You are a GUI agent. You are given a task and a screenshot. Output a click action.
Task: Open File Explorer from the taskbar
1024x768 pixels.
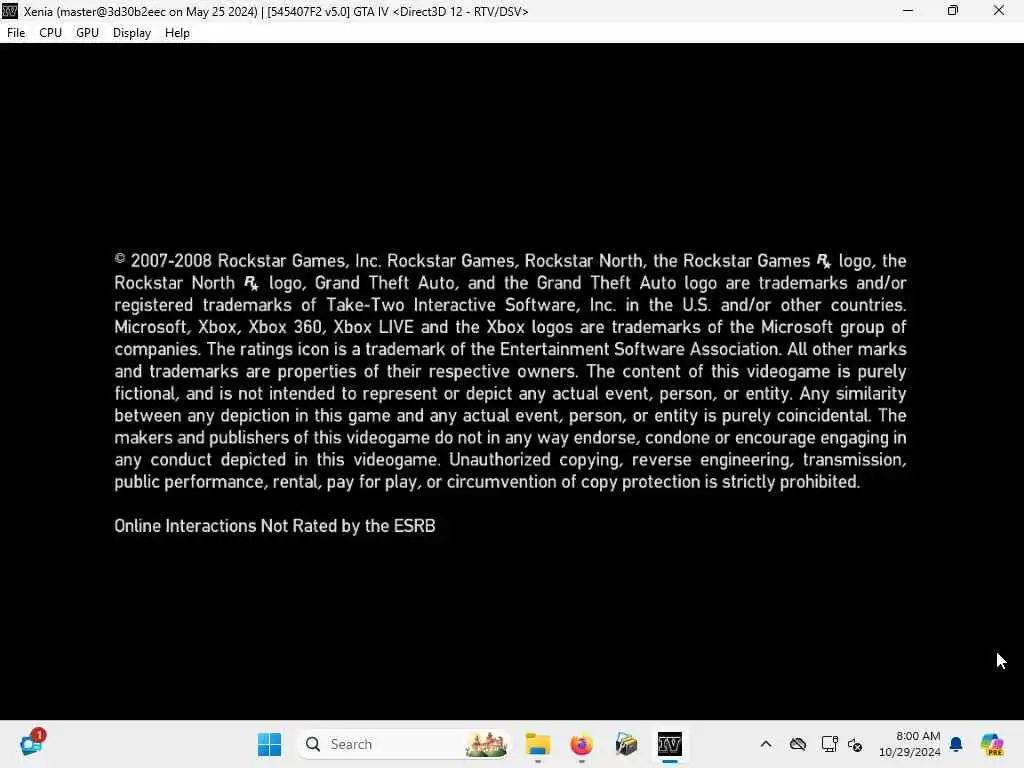pyautogui.click(x=537, y=744)
